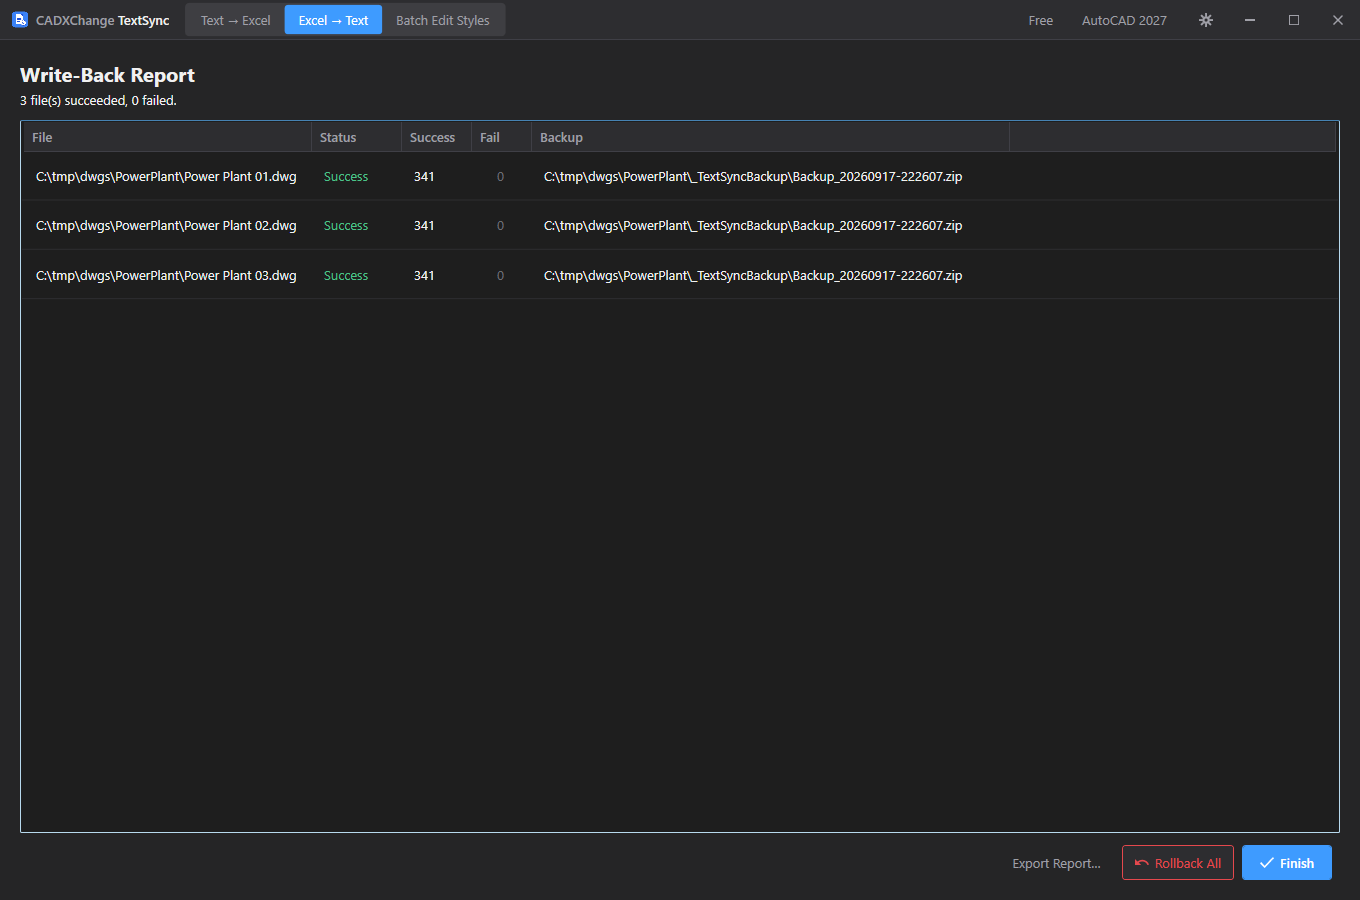Switch to the Text → Excel tab
Image resolution: width=1360 pixels, height=900 pixels.
coord(235,20)
